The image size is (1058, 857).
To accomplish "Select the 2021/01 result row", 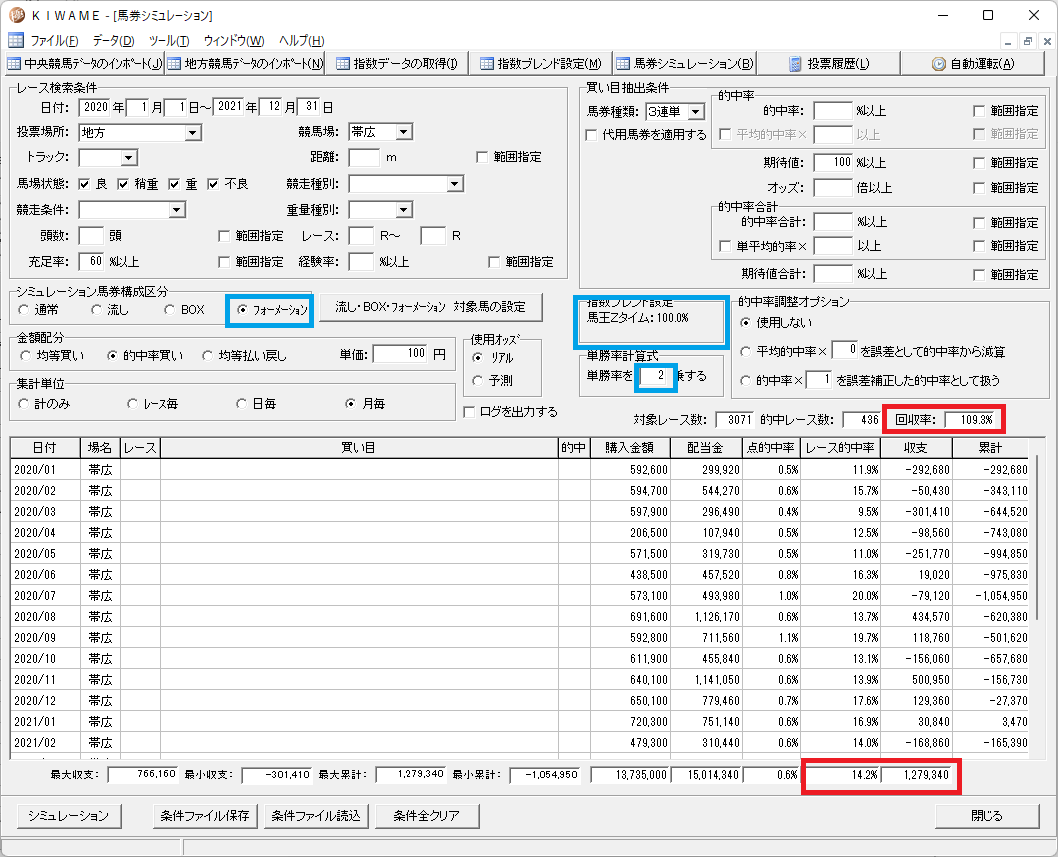I will point(520,721).
